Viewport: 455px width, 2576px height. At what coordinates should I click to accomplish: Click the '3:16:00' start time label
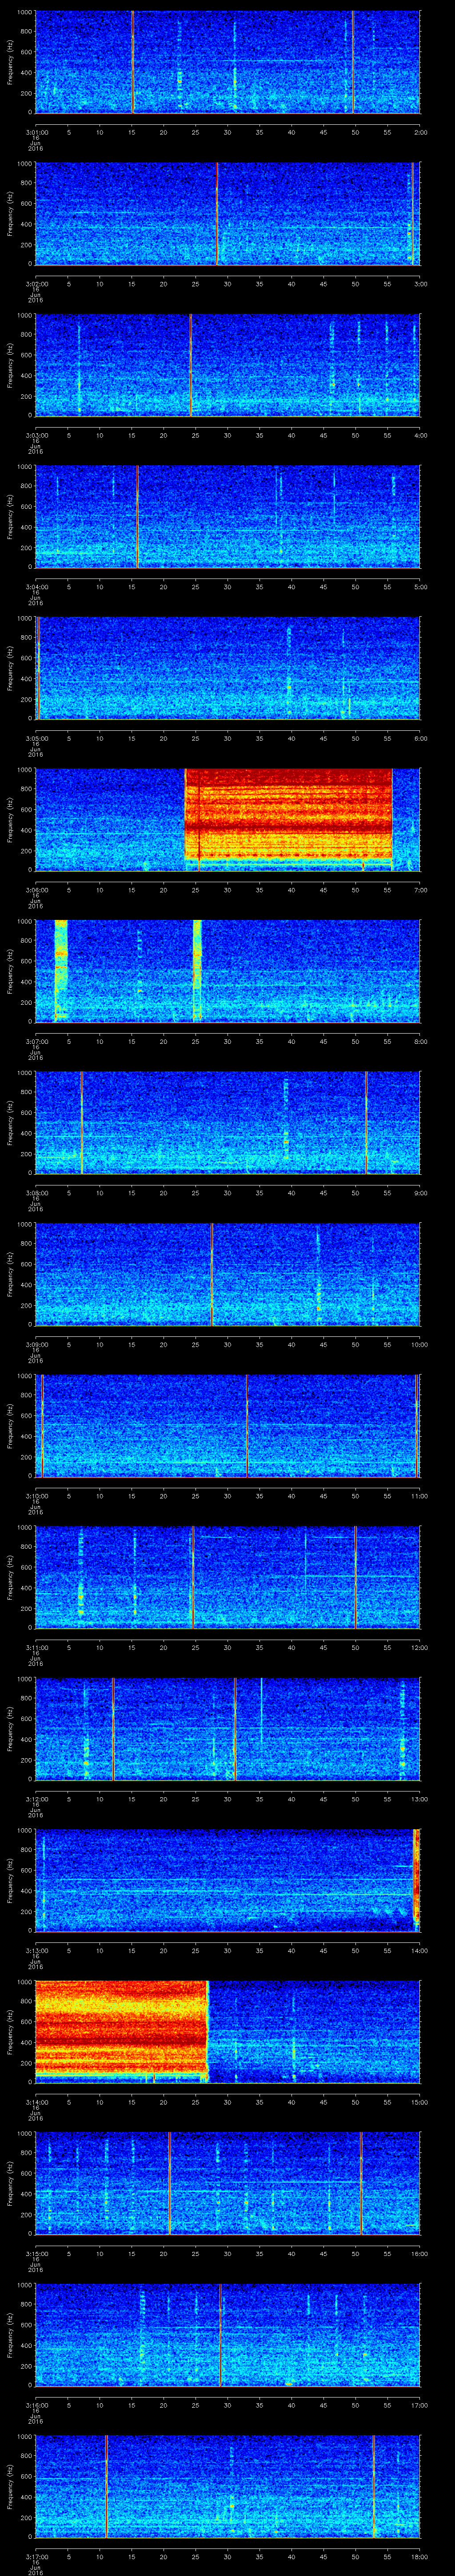pyautogui.click(x=37, y=2404)
